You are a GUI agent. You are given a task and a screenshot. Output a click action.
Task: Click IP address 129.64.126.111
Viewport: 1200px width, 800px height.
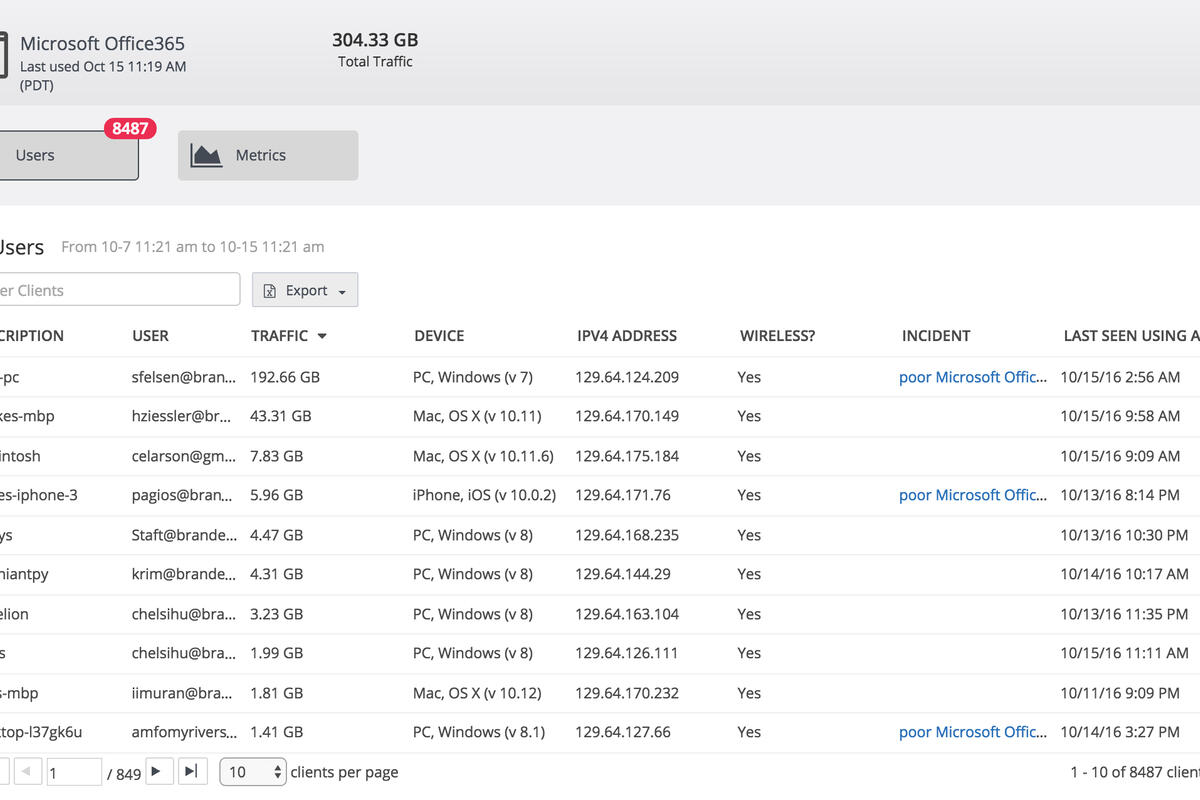tap(627, 653)
